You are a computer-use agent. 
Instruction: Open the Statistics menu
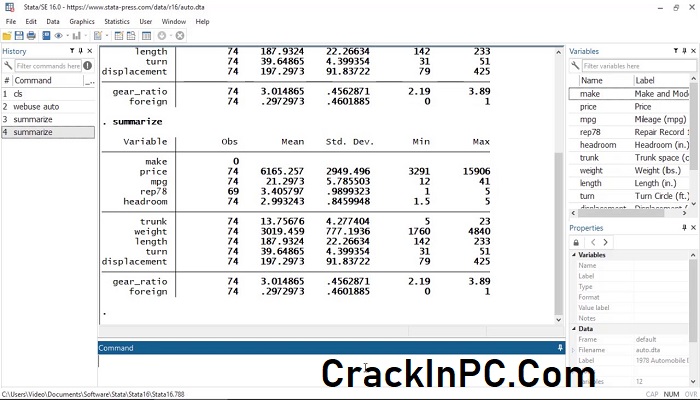[x=117, y=21]
